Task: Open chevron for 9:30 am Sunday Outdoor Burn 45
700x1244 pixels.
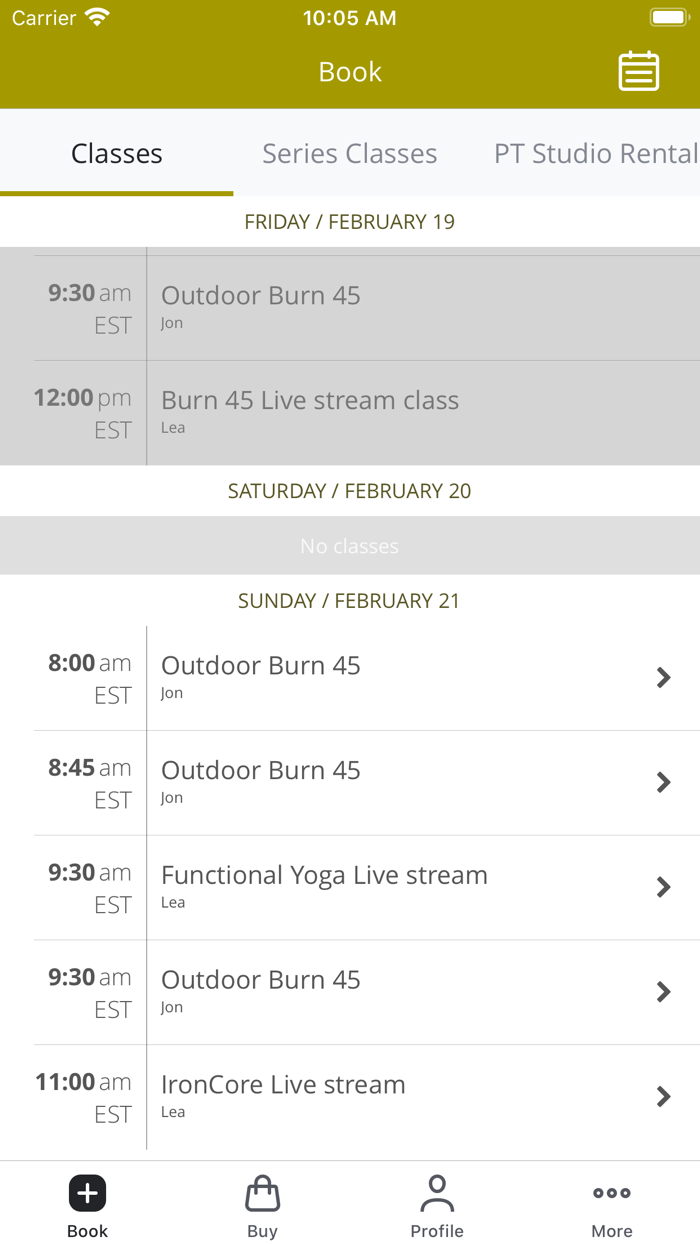Action: point(663,992)
